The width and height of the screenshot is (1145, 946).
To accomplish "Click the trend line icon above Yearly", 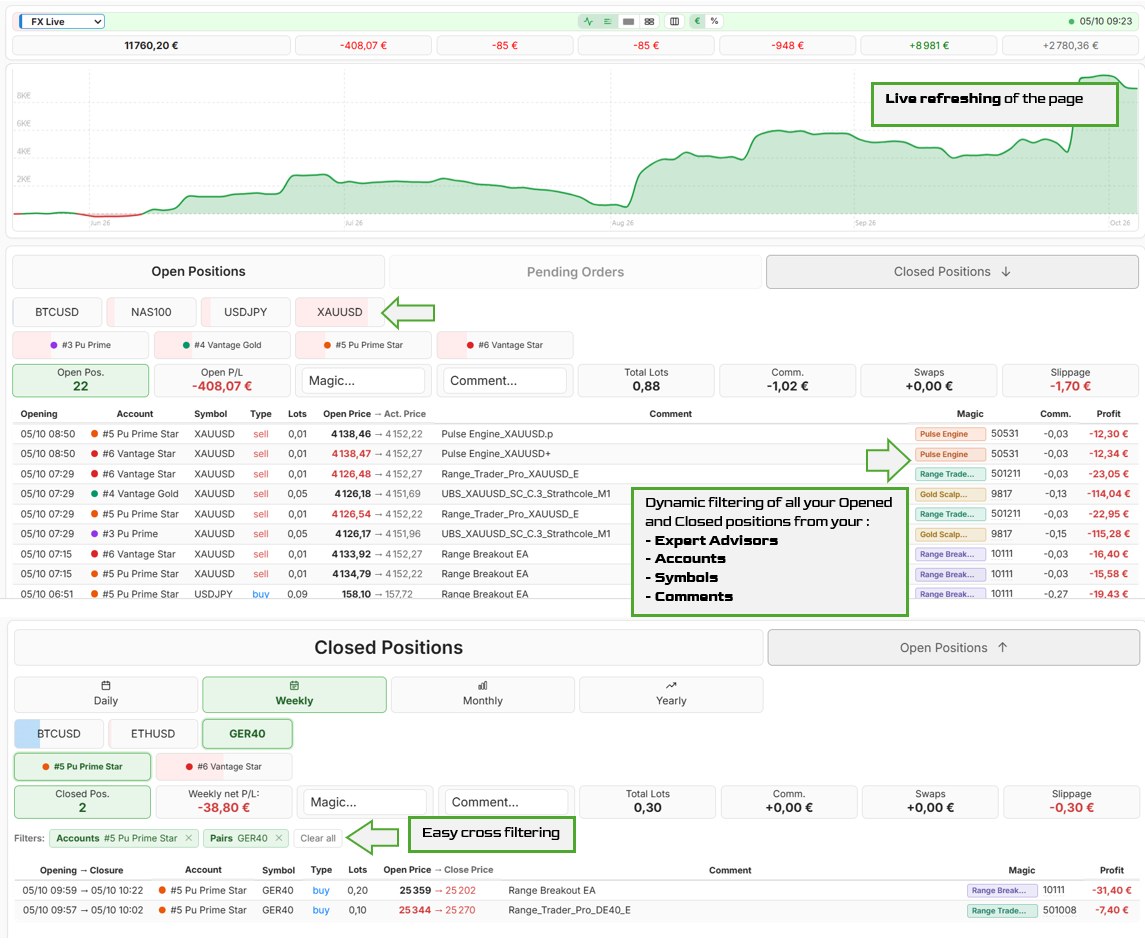I will (671, 685).
